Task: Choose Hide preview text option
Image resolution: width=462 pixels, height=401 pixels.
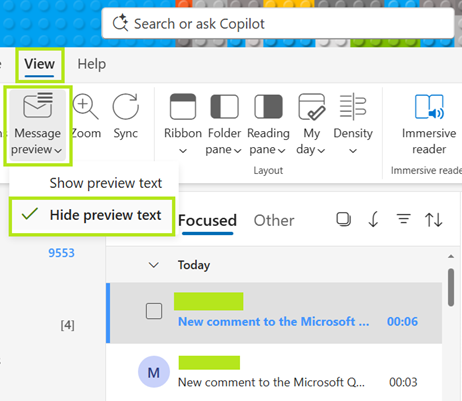Action: pos(92,215)
